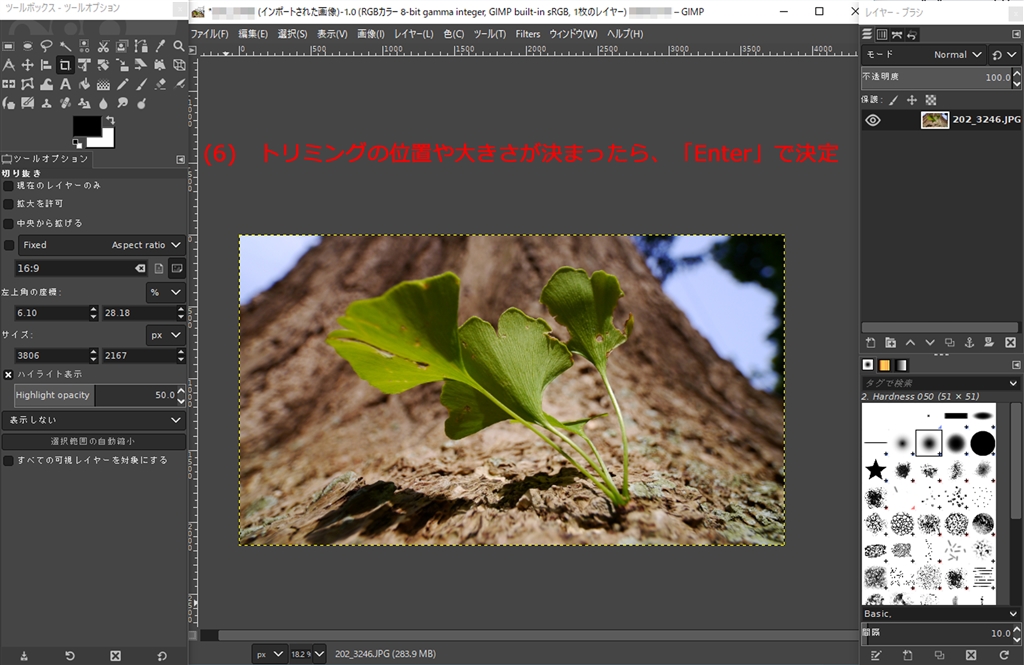Select the Crop tool in toolbox

pyautogui.click(x=65, y=65)
